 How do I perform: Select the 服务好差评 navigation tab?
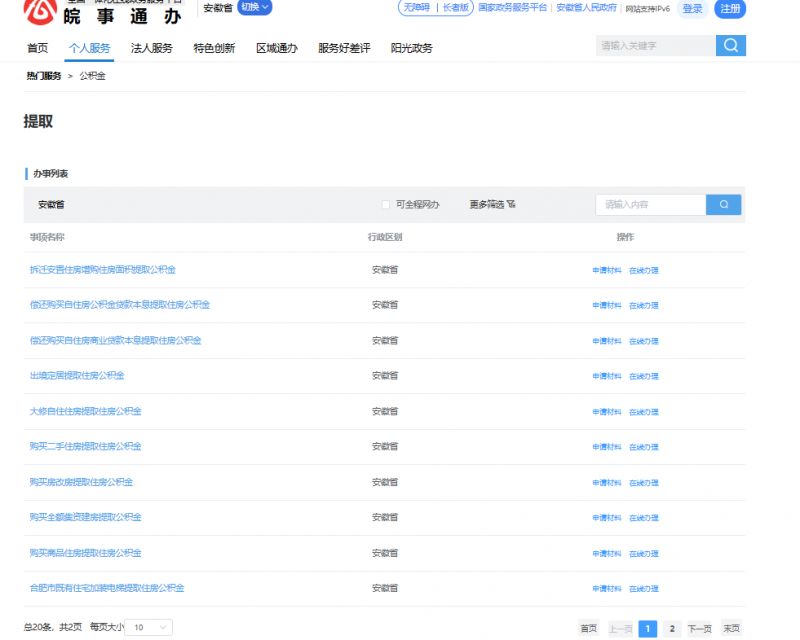point(344,48)
